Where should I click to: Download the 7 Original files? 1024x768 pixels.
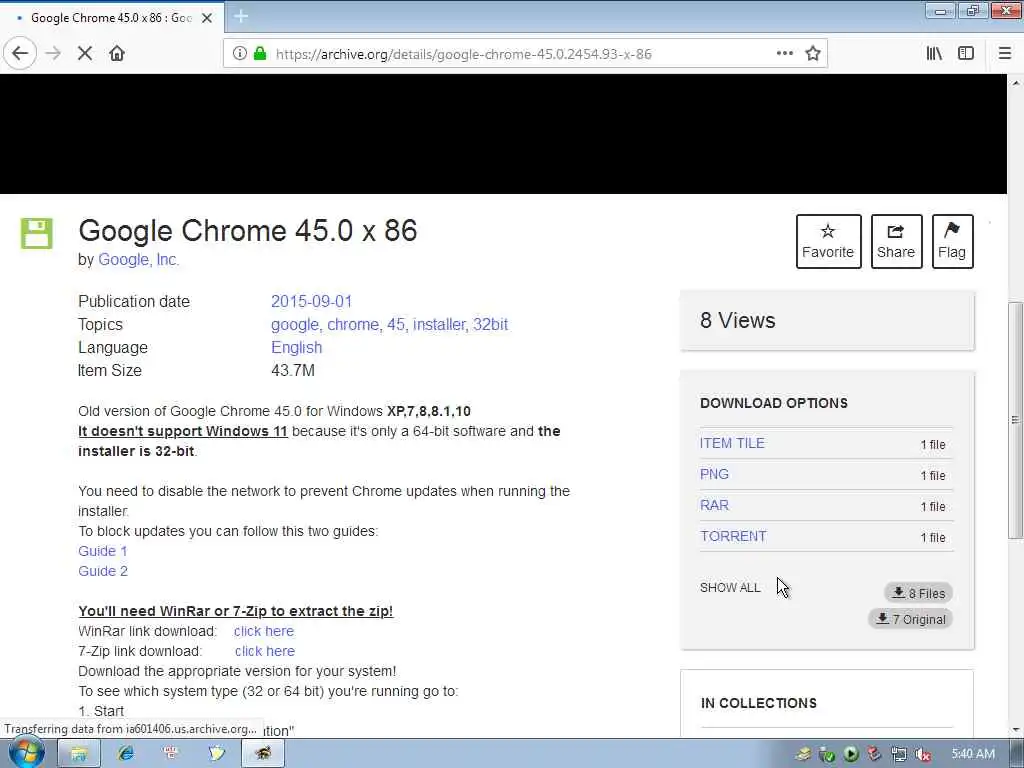coord(911,619)
